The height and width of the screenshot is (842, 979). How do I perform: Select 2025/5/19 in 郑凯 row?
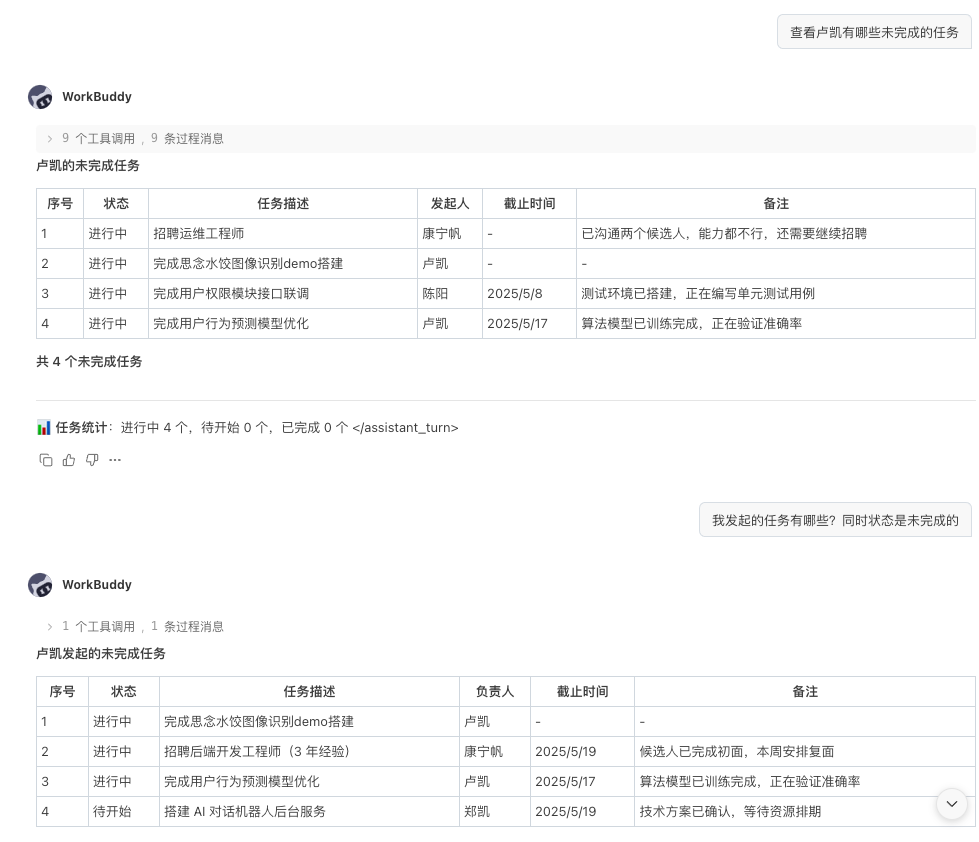point(582,811)
